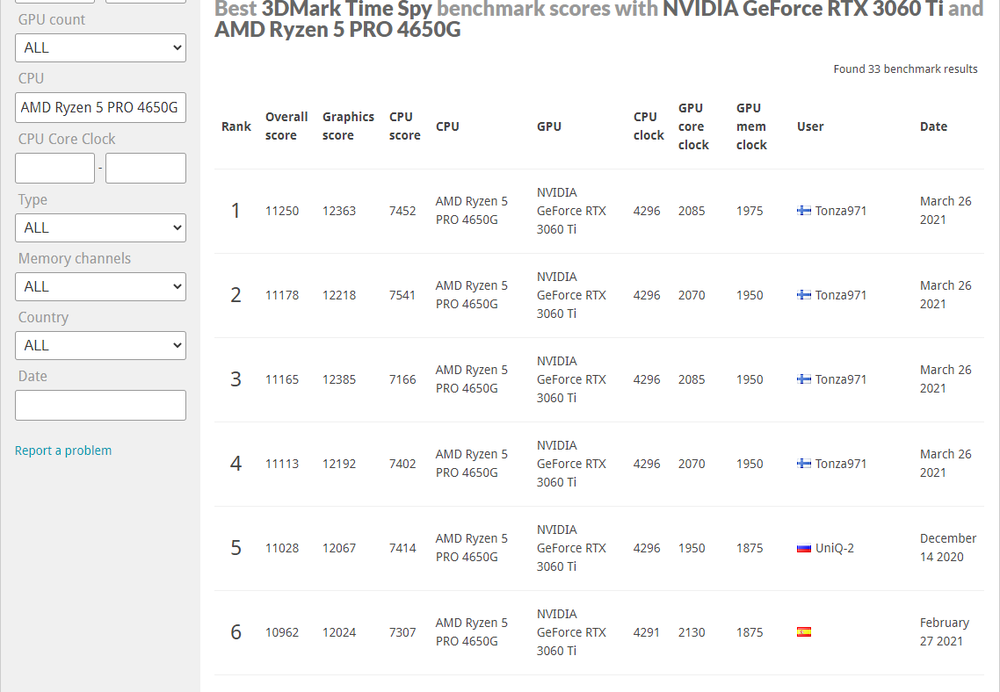This screenshot has width=1000, height=692.
Task: Click the Found 33 benchmark results text
Action: 906,69
